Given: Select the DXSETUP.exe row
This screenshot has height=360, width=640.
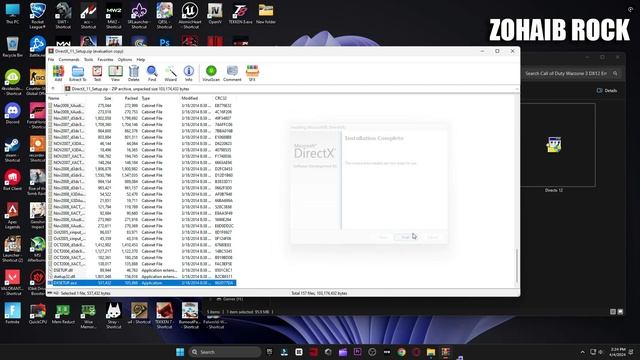Looking at the screenshot, I should [142, 283].
